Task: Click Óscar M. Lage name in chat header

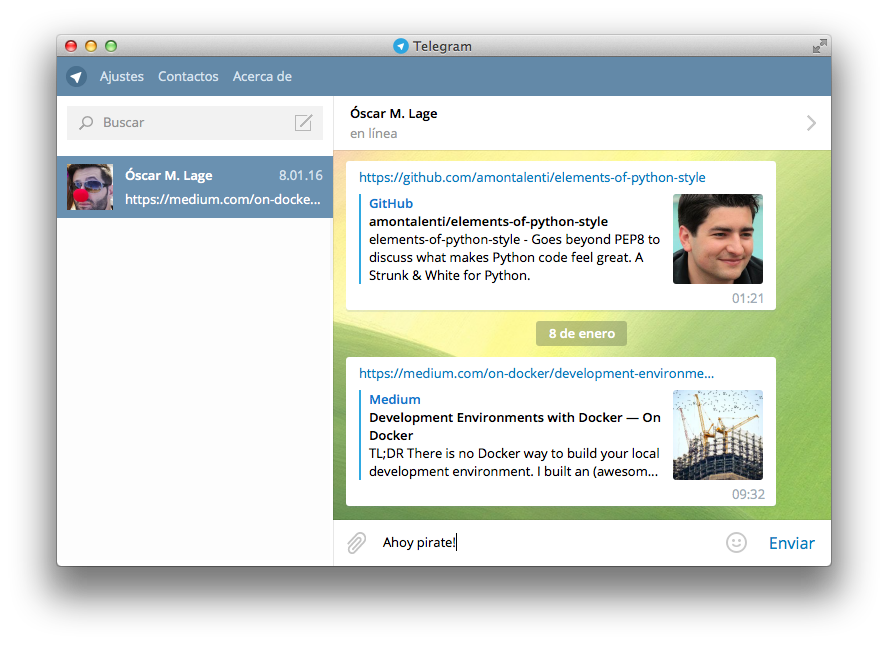Action: pyautogui.click(x=394, y=113)
